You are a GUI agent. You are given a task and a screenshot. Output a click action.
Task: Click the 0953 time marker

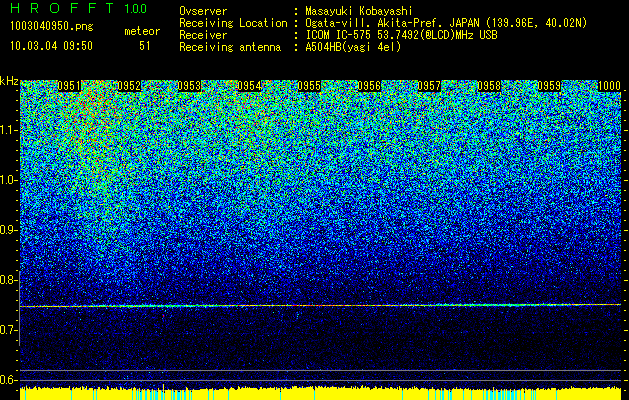pos(189,86)
